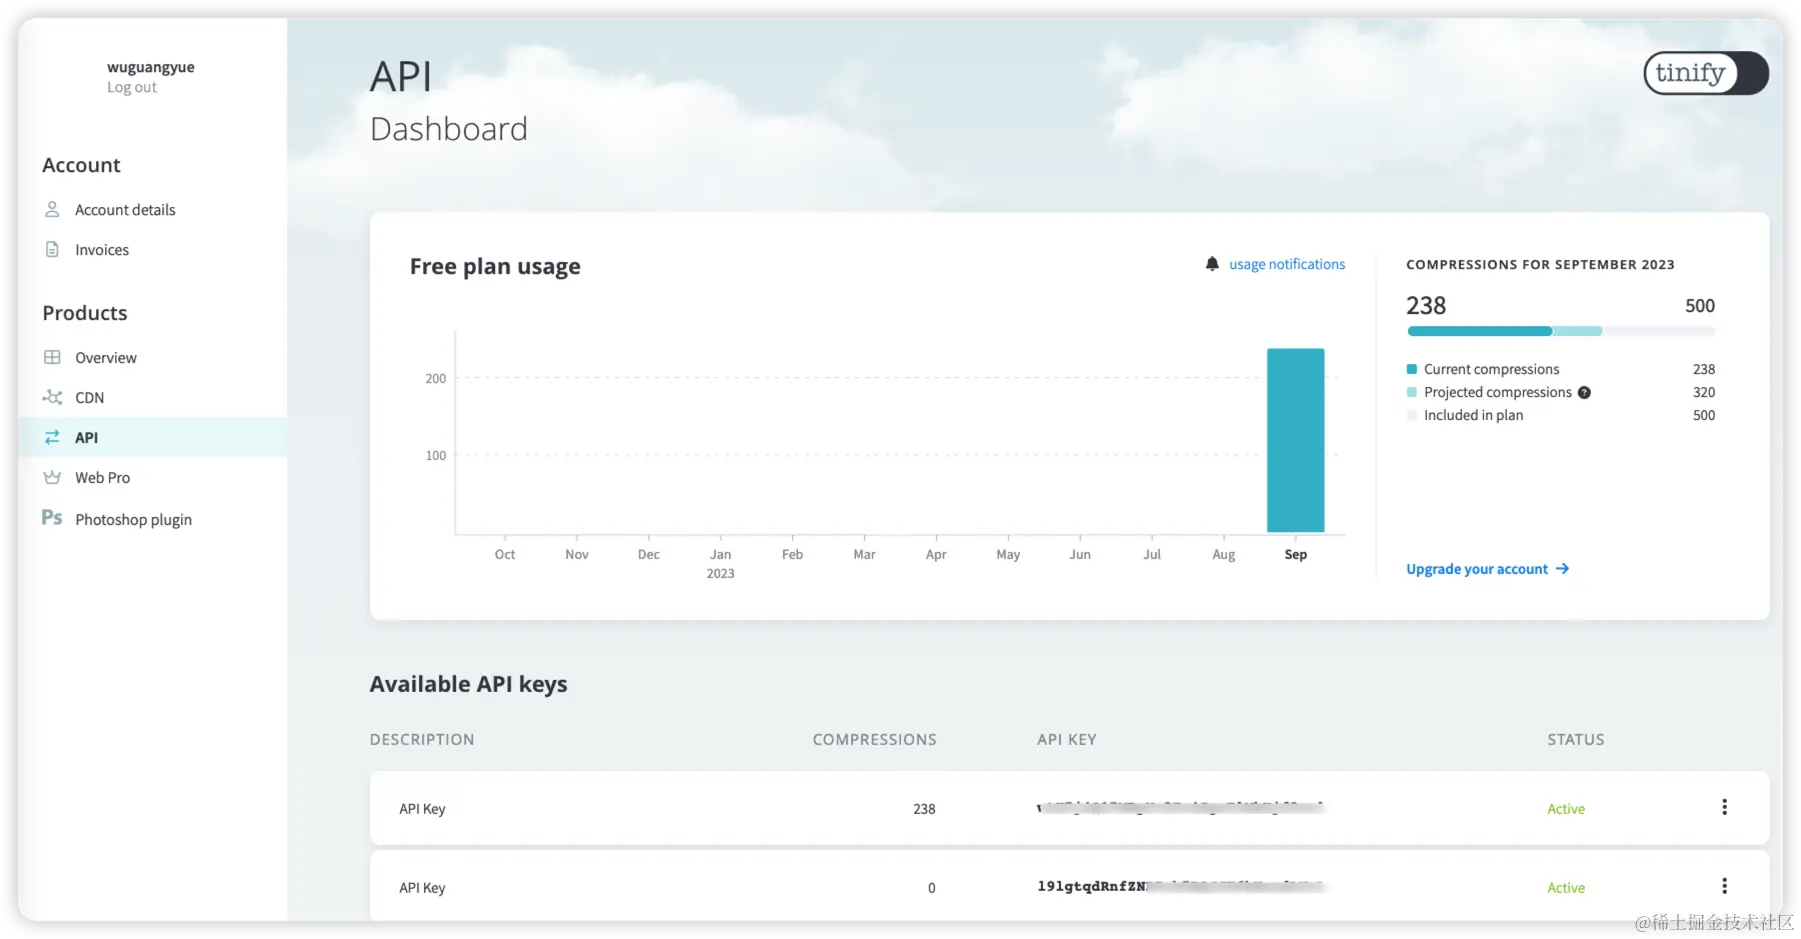Log out of the wuguangyue account

click(132, 87)
